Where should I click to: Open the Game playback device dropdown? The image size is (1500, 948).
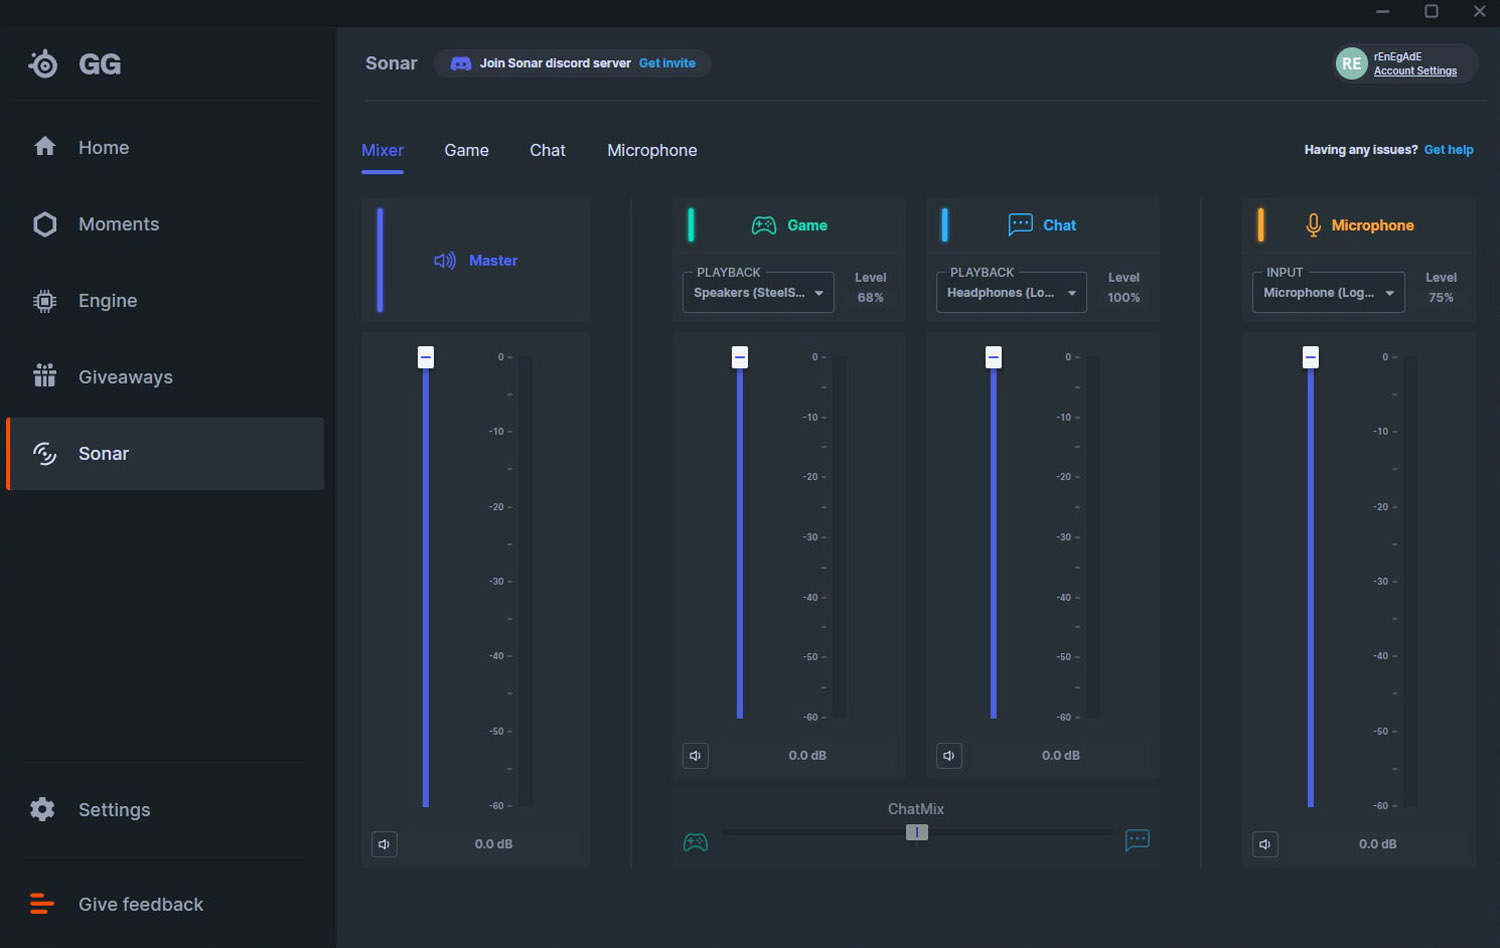pyautogui.click(x=758, y=293)
